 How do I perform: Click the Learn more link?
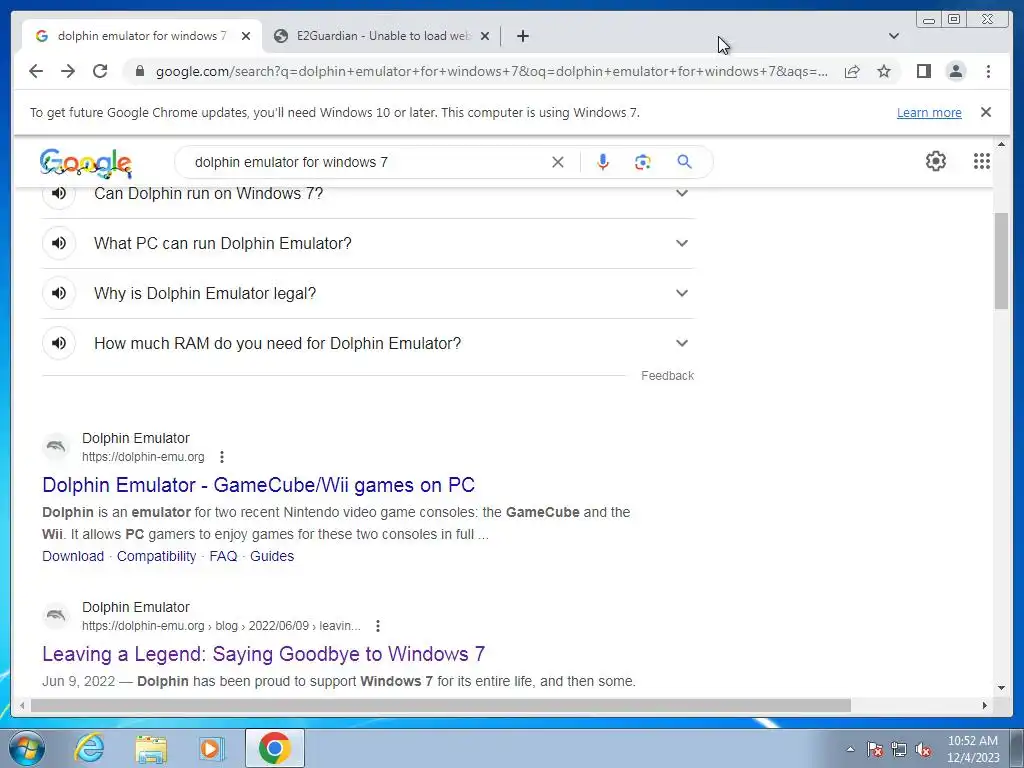coord(929,112)
